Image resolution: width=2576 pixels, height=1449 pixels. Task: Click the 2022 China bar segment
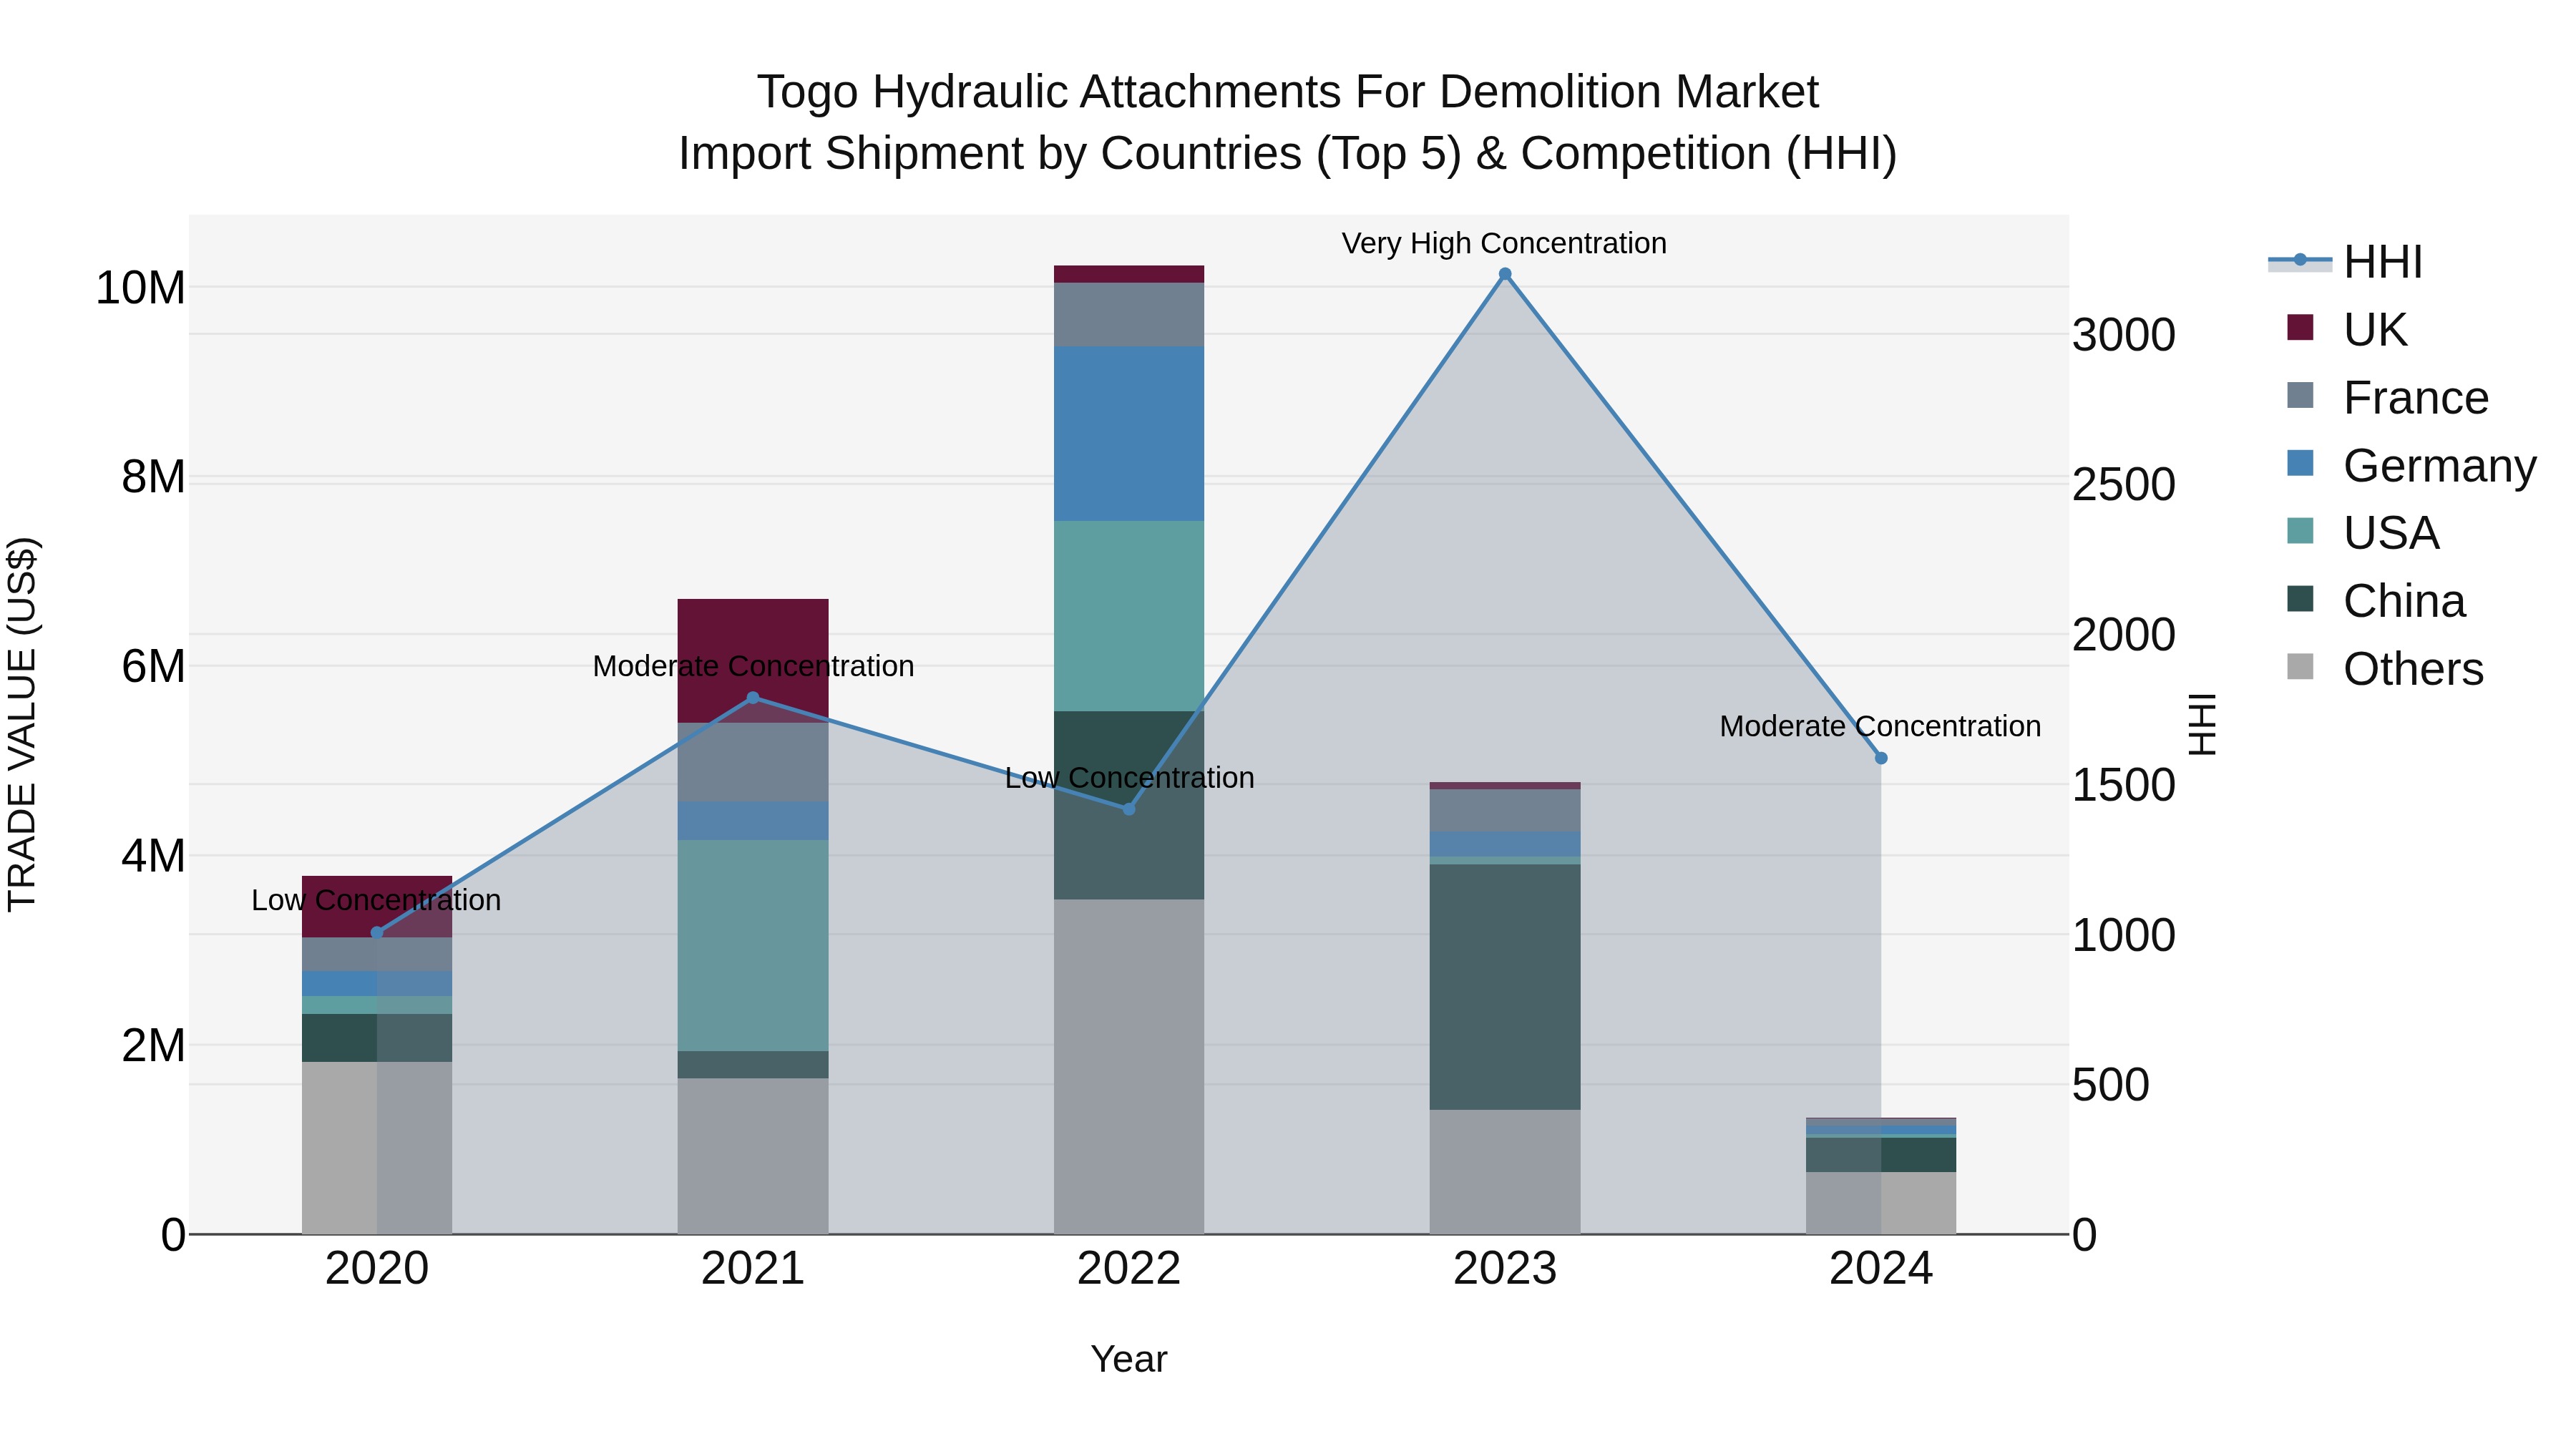pyautogui.click(x=1129, y=805)
